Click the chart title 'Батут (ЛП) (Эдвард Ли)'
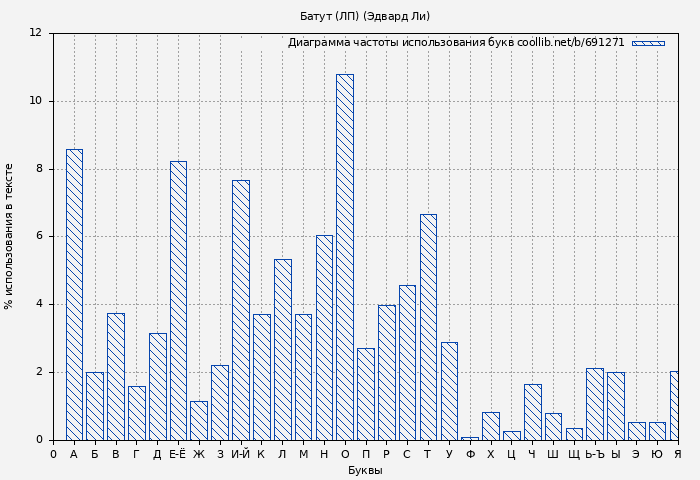The height and width of the screenshot is (480, 700). pyautogui.click(x=365, y=16)
